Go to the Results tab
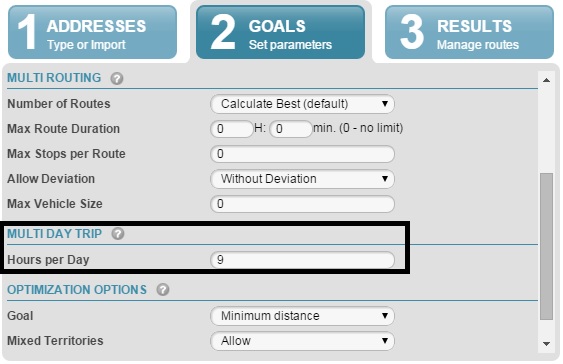The height and width of the screenshot is (364, 563). [x=469, y=32]
